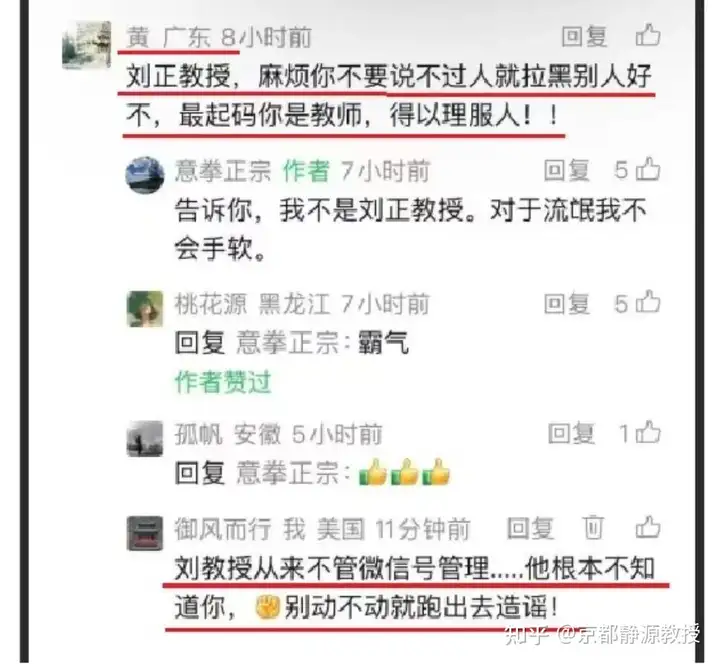
Task: Tap 意拳正宗 mention in 桃花源's reply
Action: pyautogui.click(x=287, y=343)
